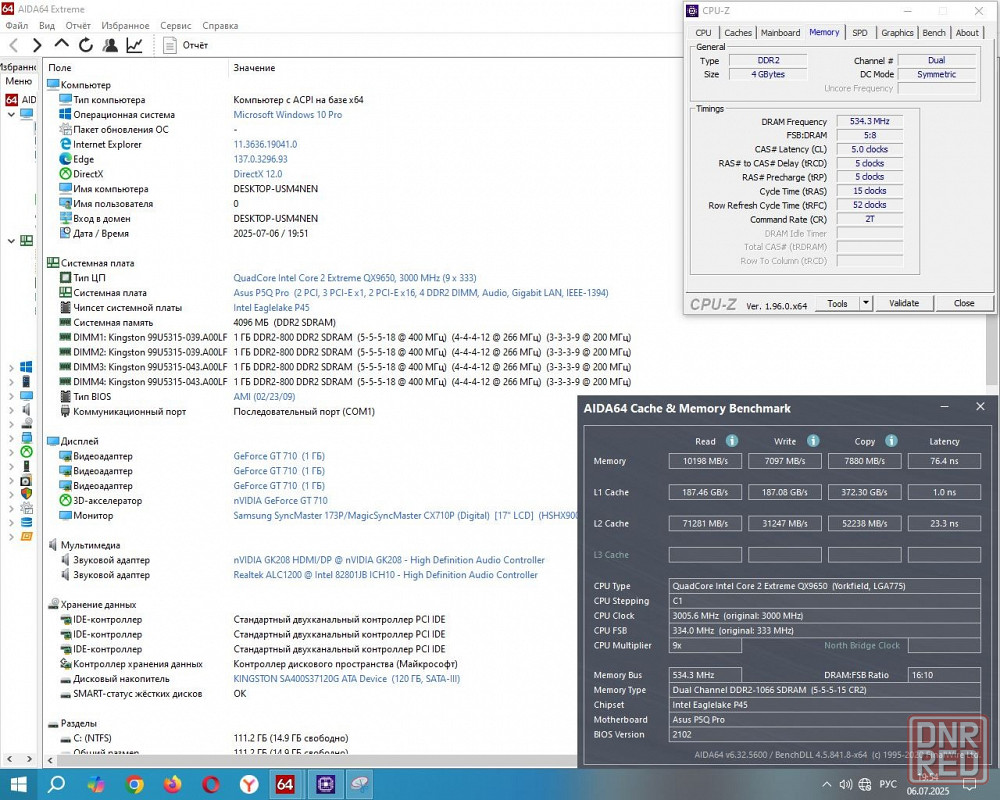1000x800 pixels.
Task: Click the Validate button in CPU-Z
Action: tap(904, 304)
